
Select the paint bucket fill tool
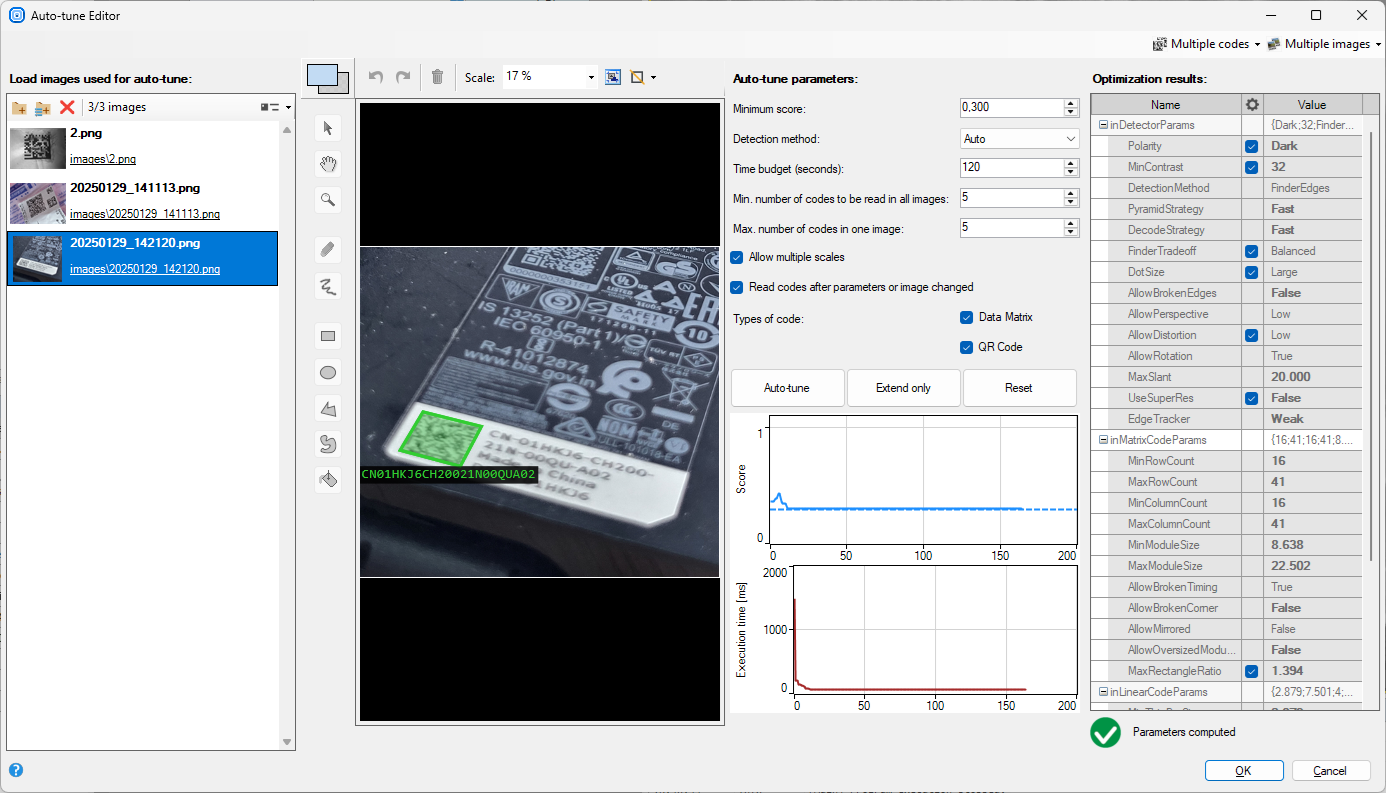[x=327, y=480]
